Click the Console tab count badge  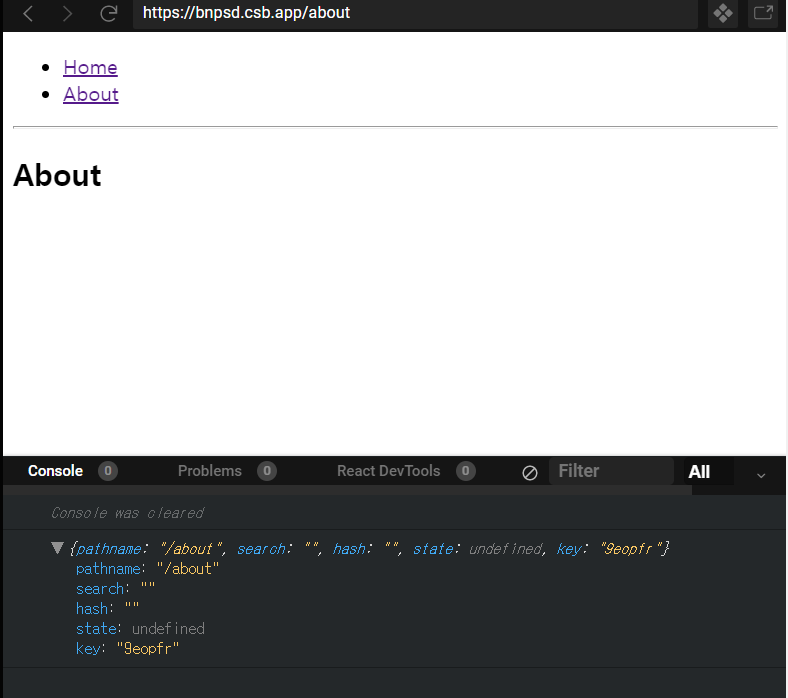coord(108,471)
